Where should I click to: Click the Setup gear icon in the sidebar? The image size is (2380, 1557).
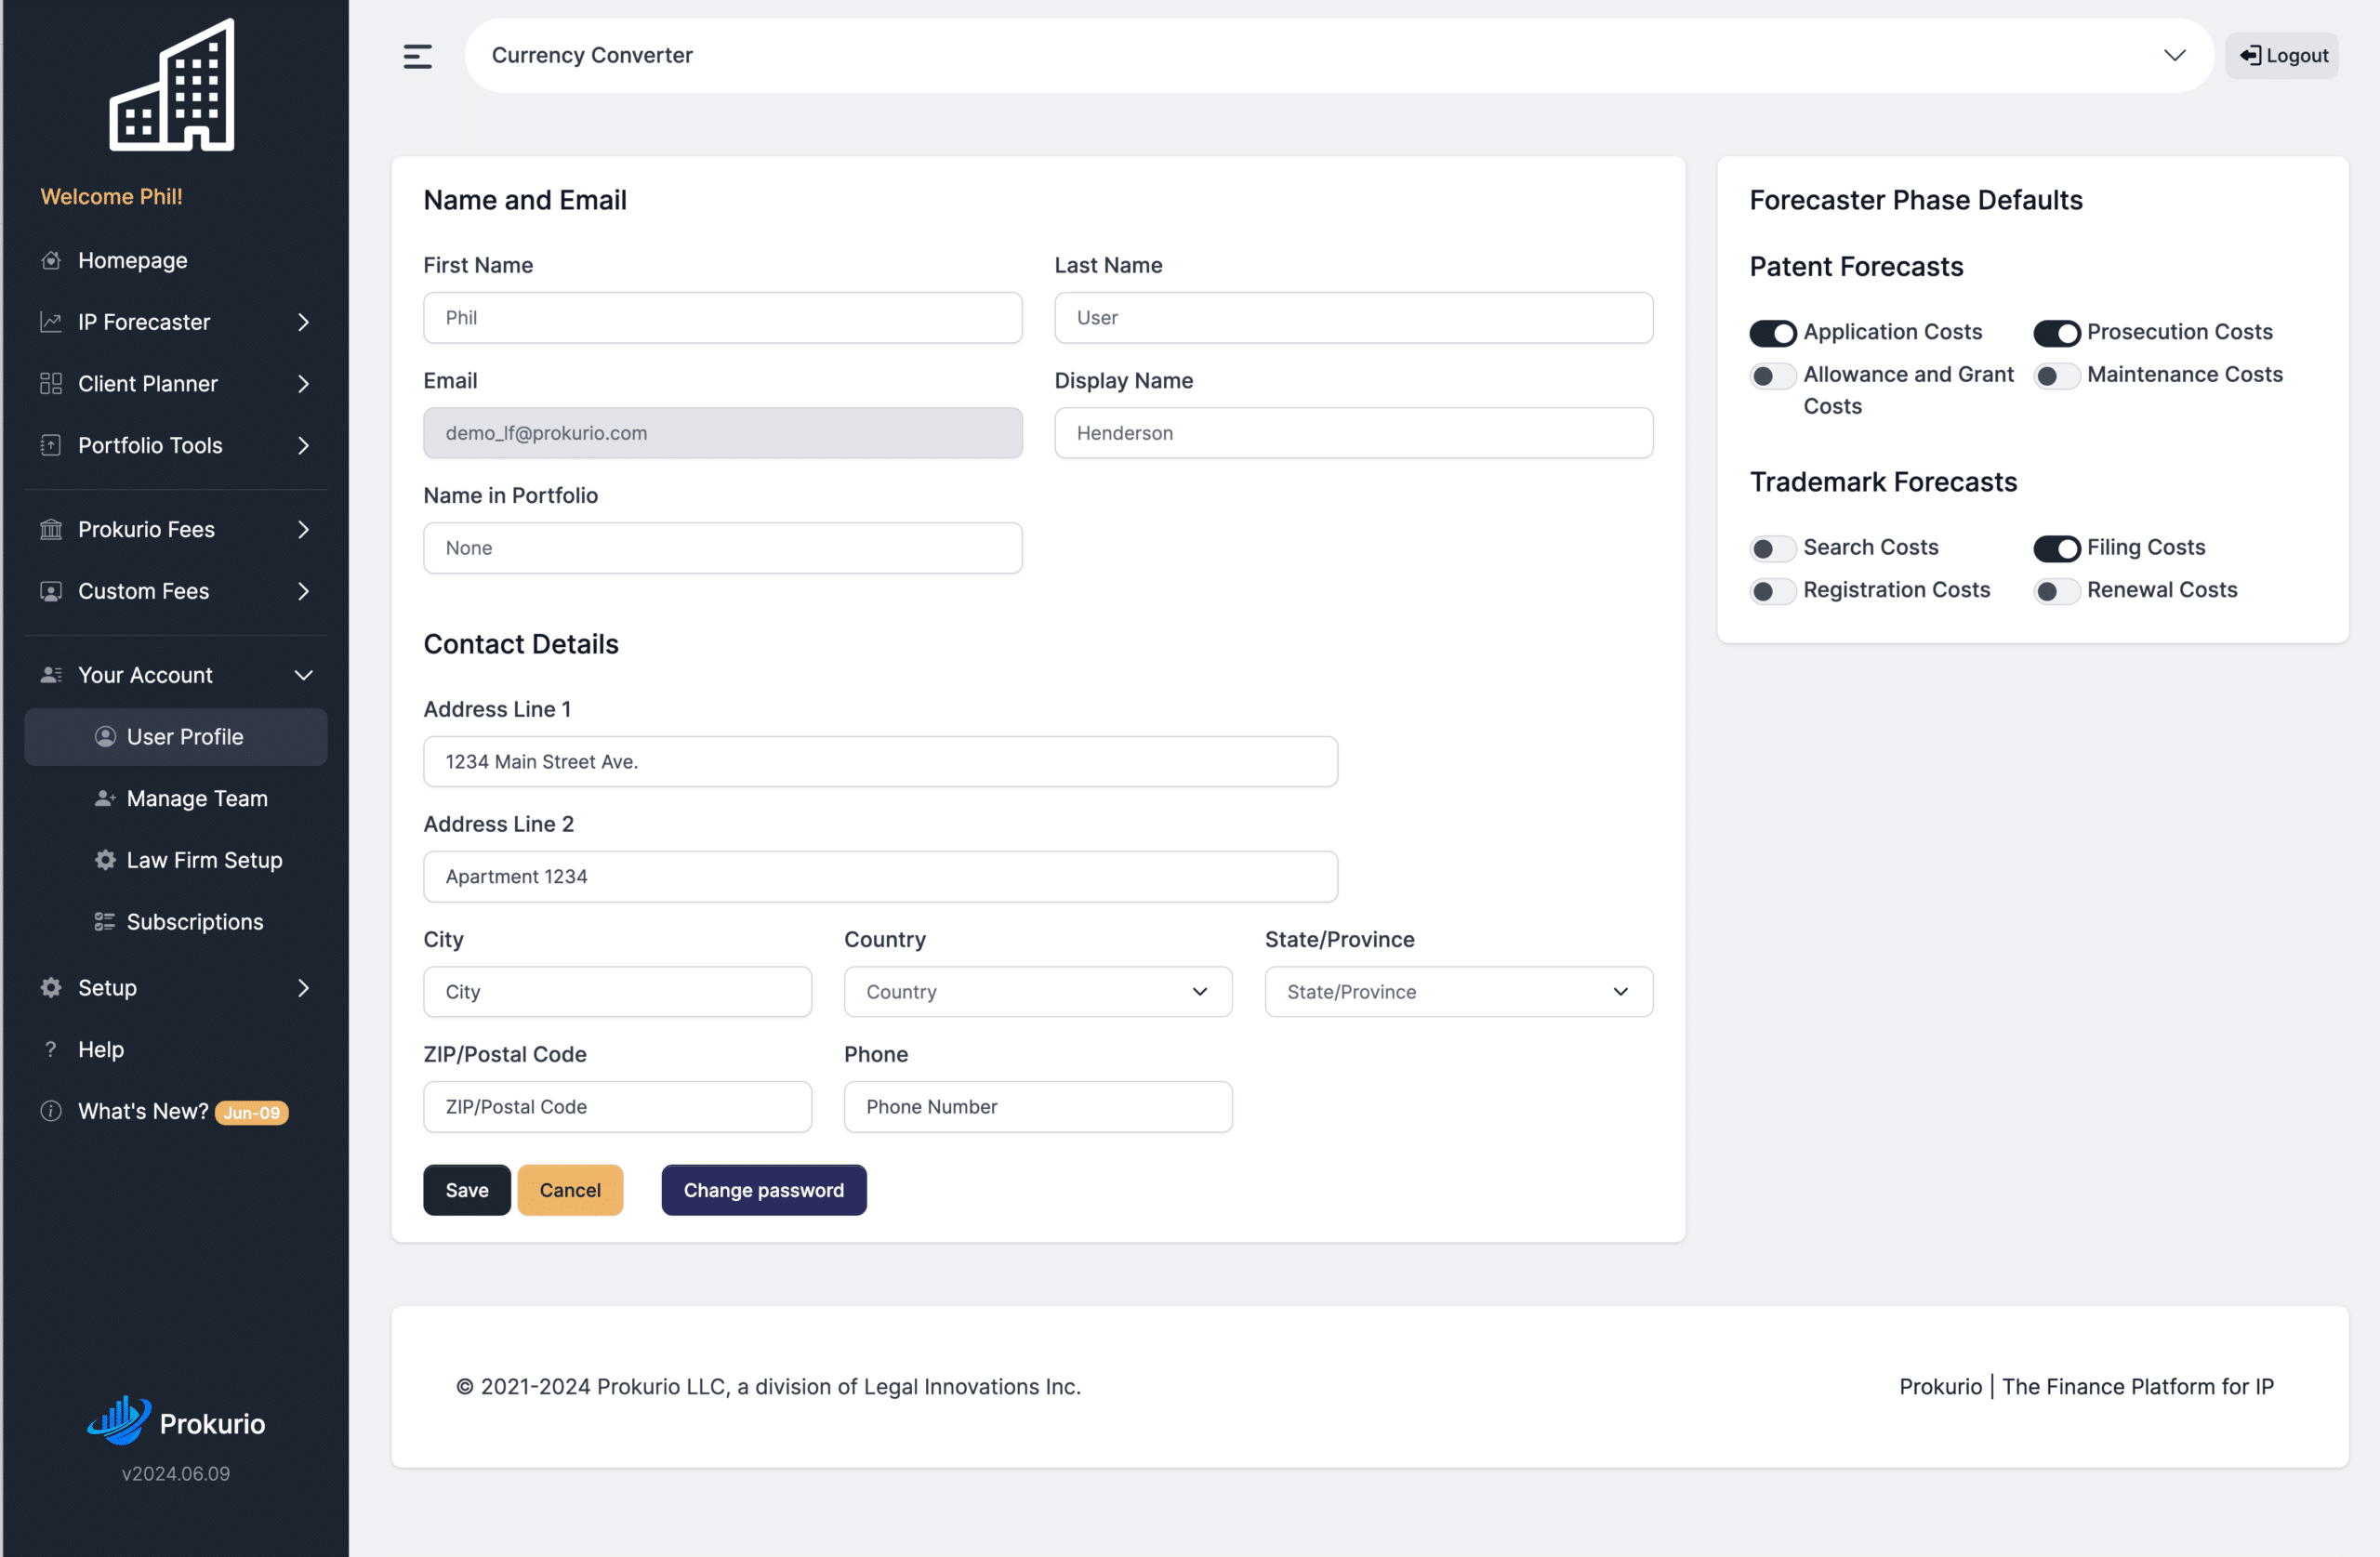click(x=51, y=988)
